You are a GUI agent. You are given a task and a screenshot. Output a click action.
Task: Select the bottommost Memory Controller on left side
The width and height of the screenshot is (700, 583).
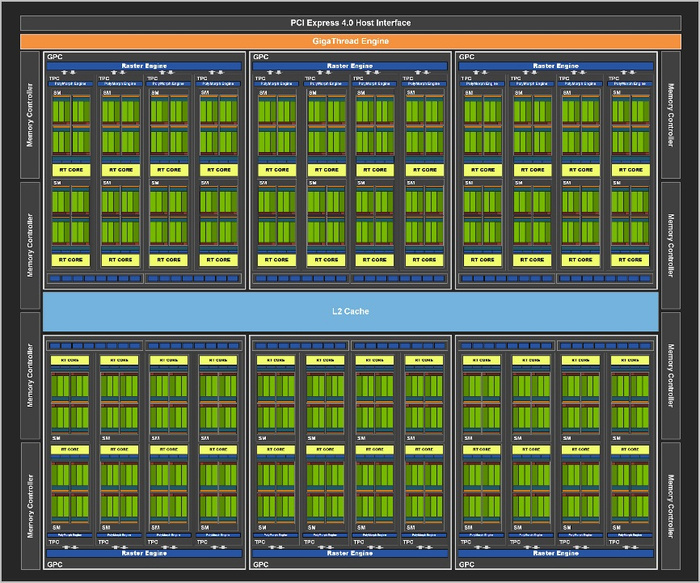coord(30,505)
